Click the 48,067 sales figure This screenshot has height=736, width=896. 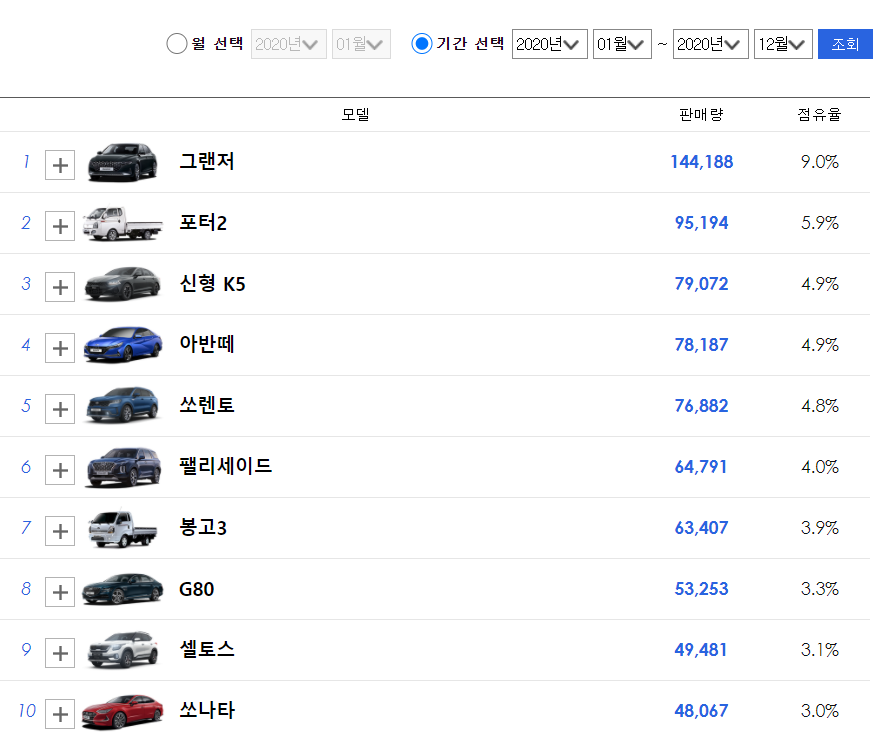pos(702,711)
